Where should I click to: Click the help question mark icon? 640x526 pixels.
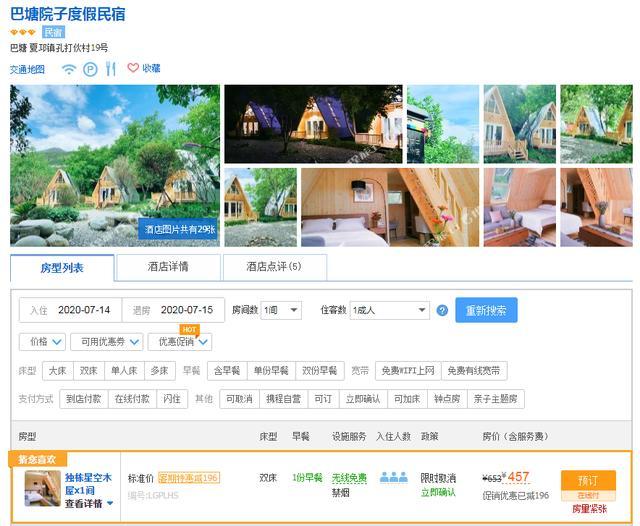[442, 310]
